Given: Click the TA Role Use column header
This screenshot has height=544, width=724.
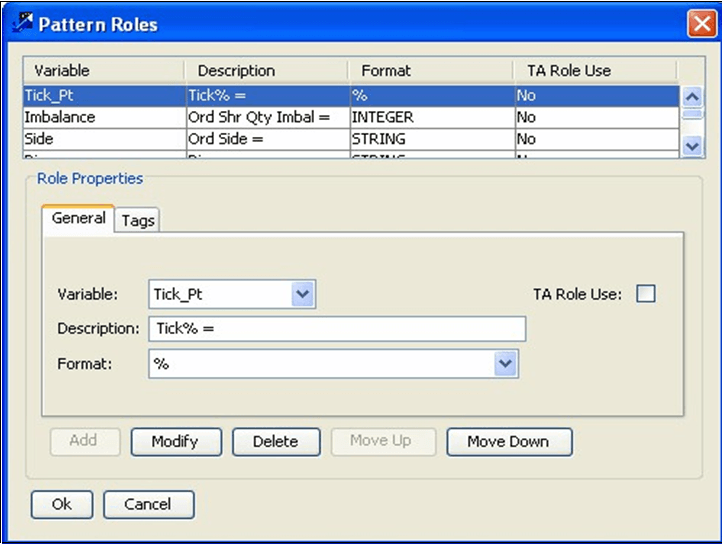Looking at the screenshot, I should (596, 71).
